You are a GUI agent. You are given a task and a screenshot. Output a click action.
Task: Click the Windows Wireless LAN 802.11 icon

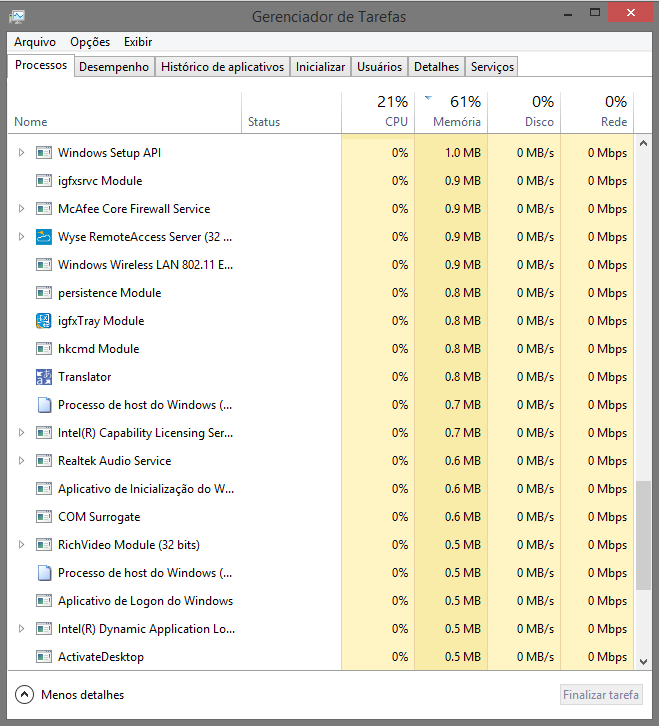44,265
